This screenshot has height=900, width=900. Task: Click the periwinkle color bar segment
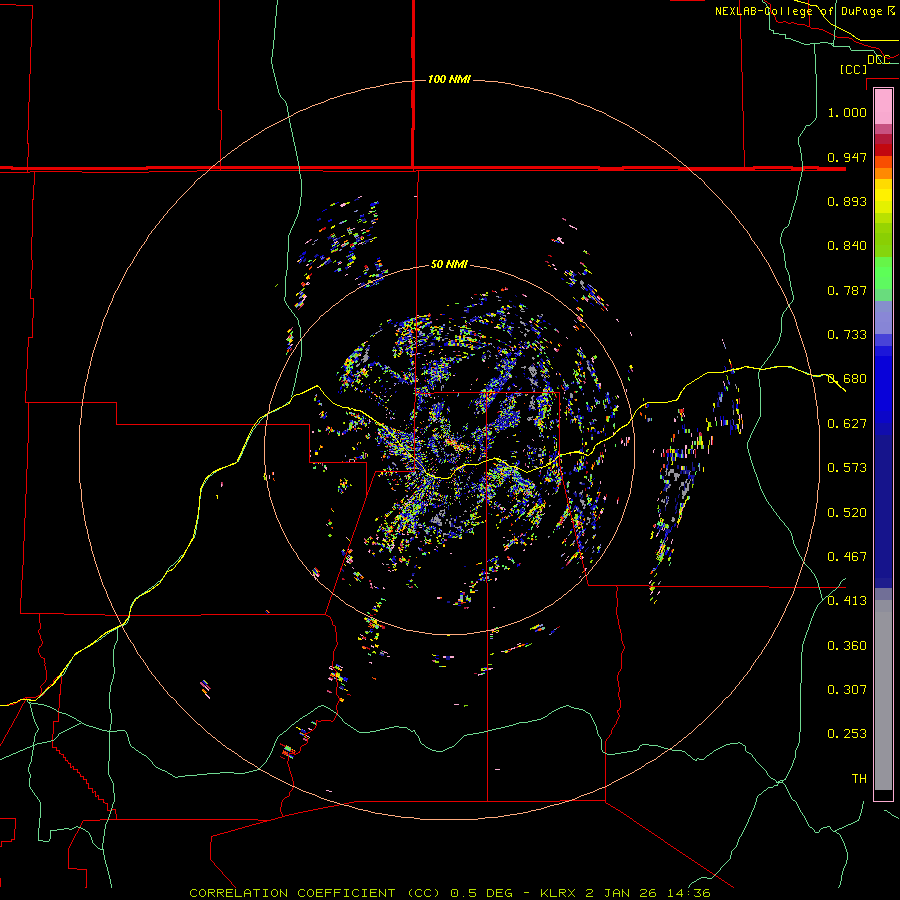pyautogui.click(x=883, y=318)
